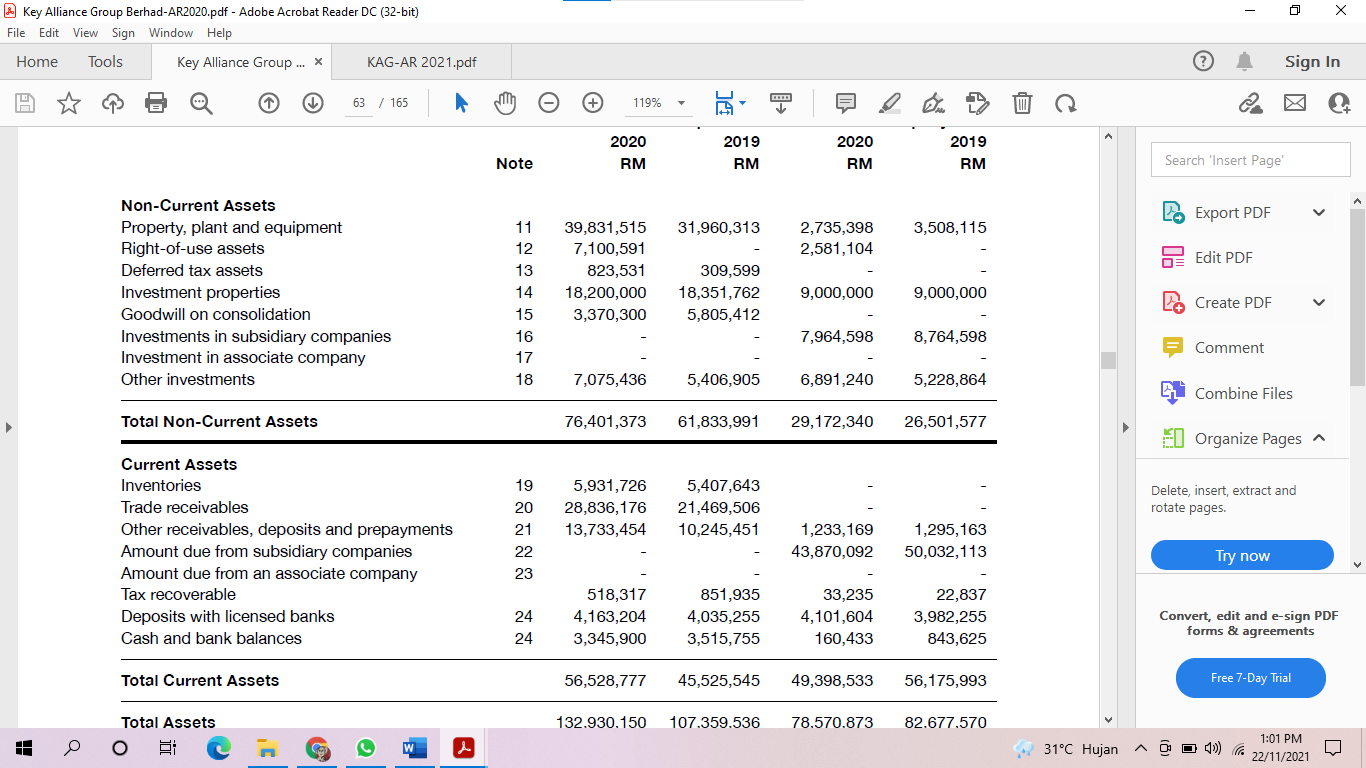1366x768 pixels.
Task: Open the find text magnifier tool
Action: (201, 103)
